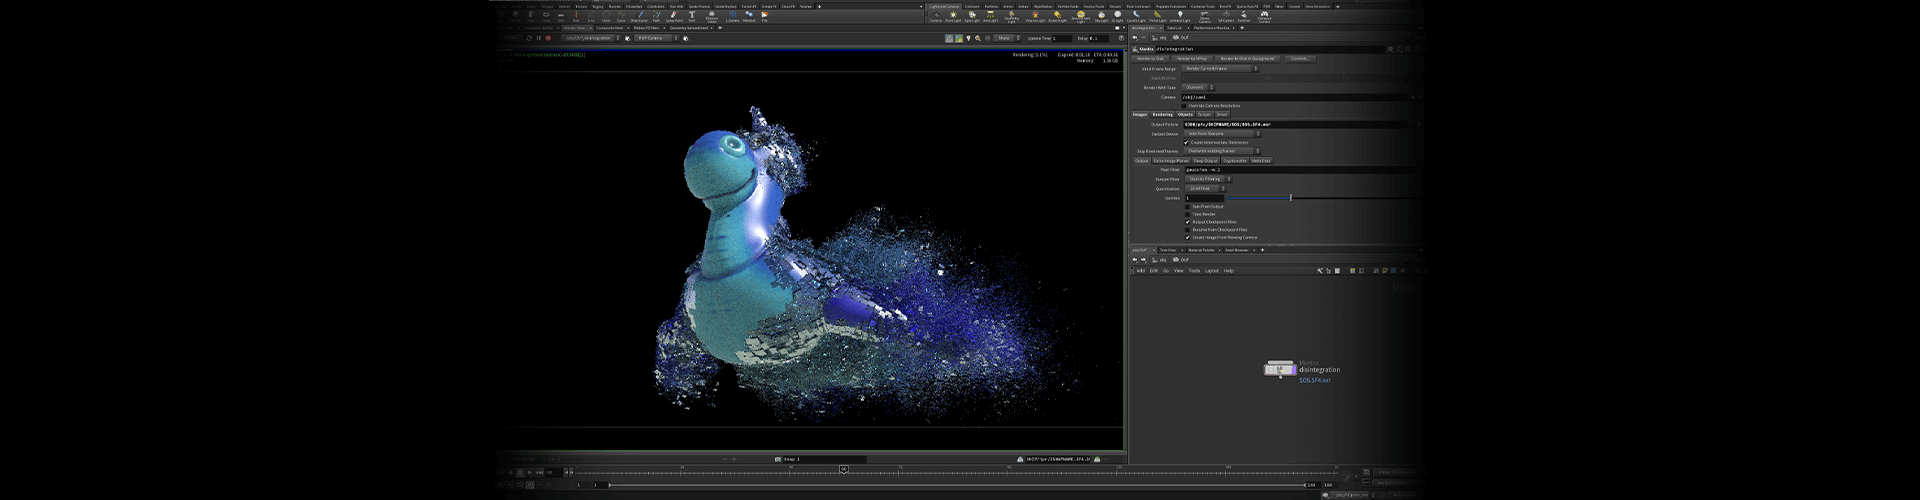Open the Skip Existing Frames dropdown
1920x500 pixels.
1222,151
